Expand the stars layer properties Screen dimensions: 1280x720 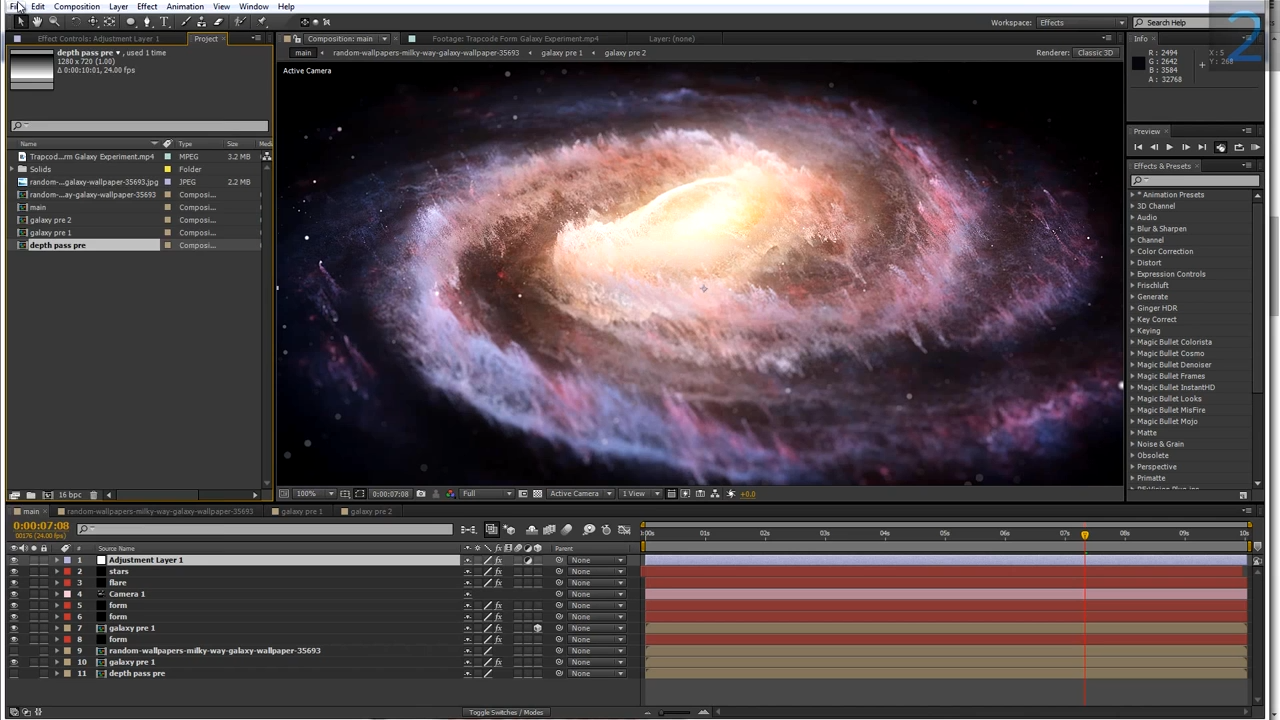click(x=57, y=571)
